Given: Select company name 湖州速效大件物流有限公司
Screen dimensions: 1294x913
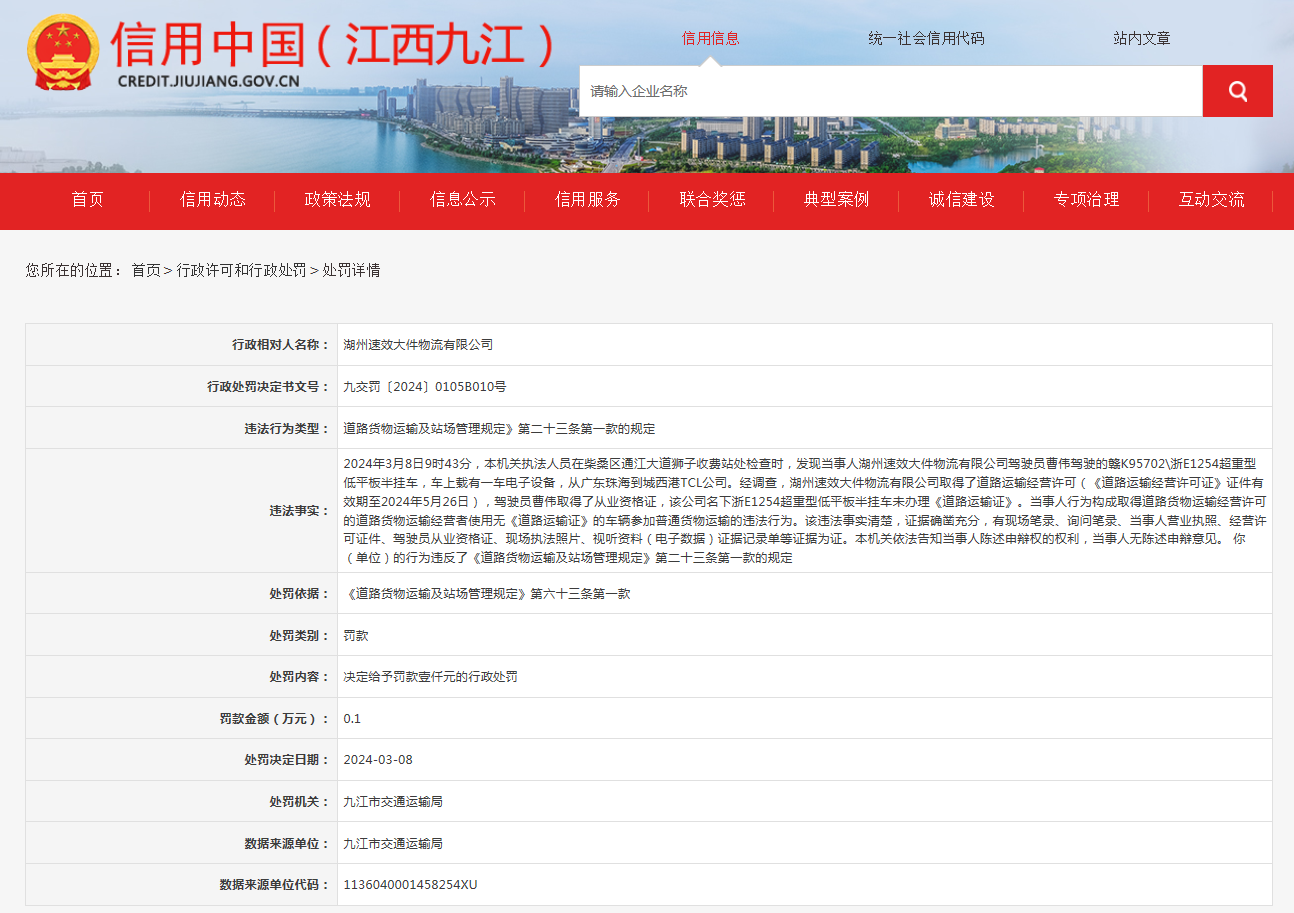Looking at the screenshot, I should click(x=418, y=344).
